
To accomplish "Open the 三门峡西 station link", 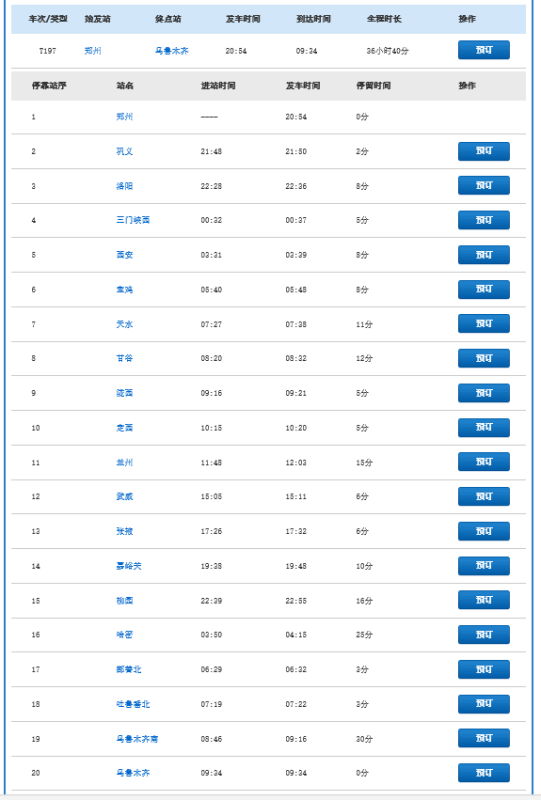I will click(133, 220).
